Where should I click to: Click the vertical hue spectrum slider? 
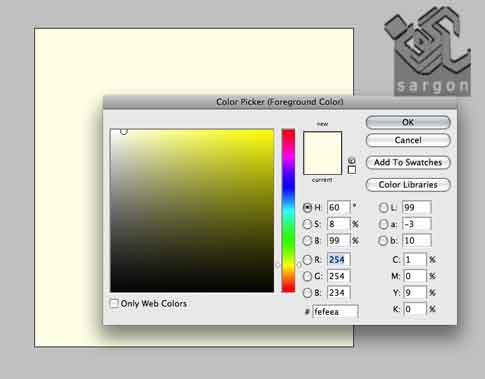288,210
